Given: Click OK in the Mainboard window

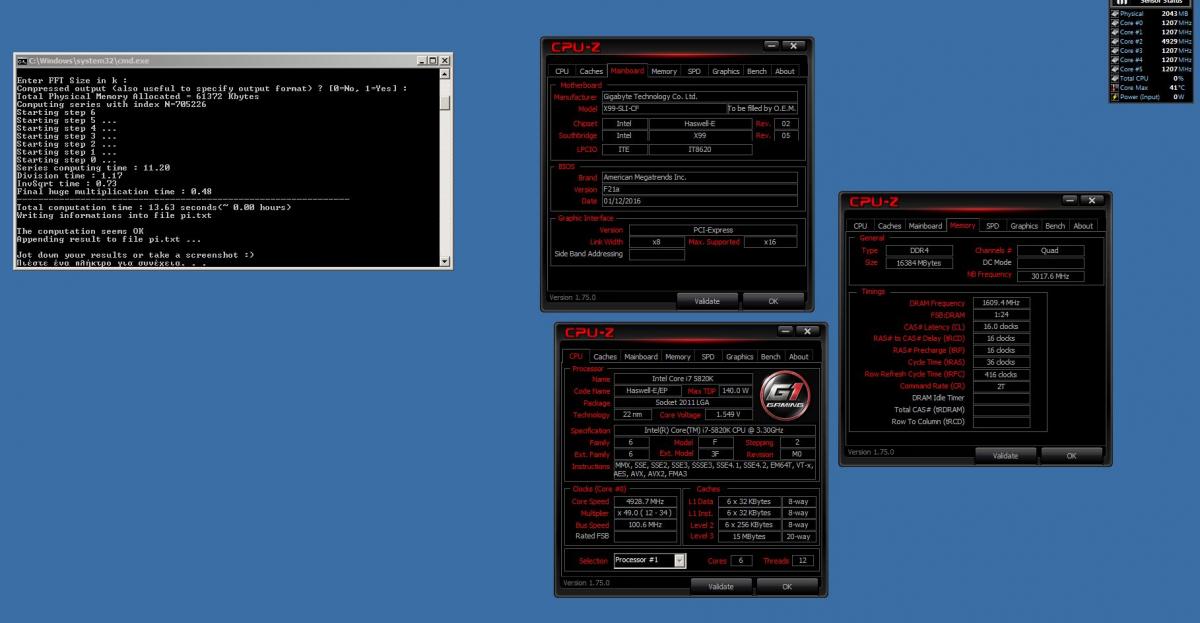Looking at the screenshot, I should (x=773, y=300).
